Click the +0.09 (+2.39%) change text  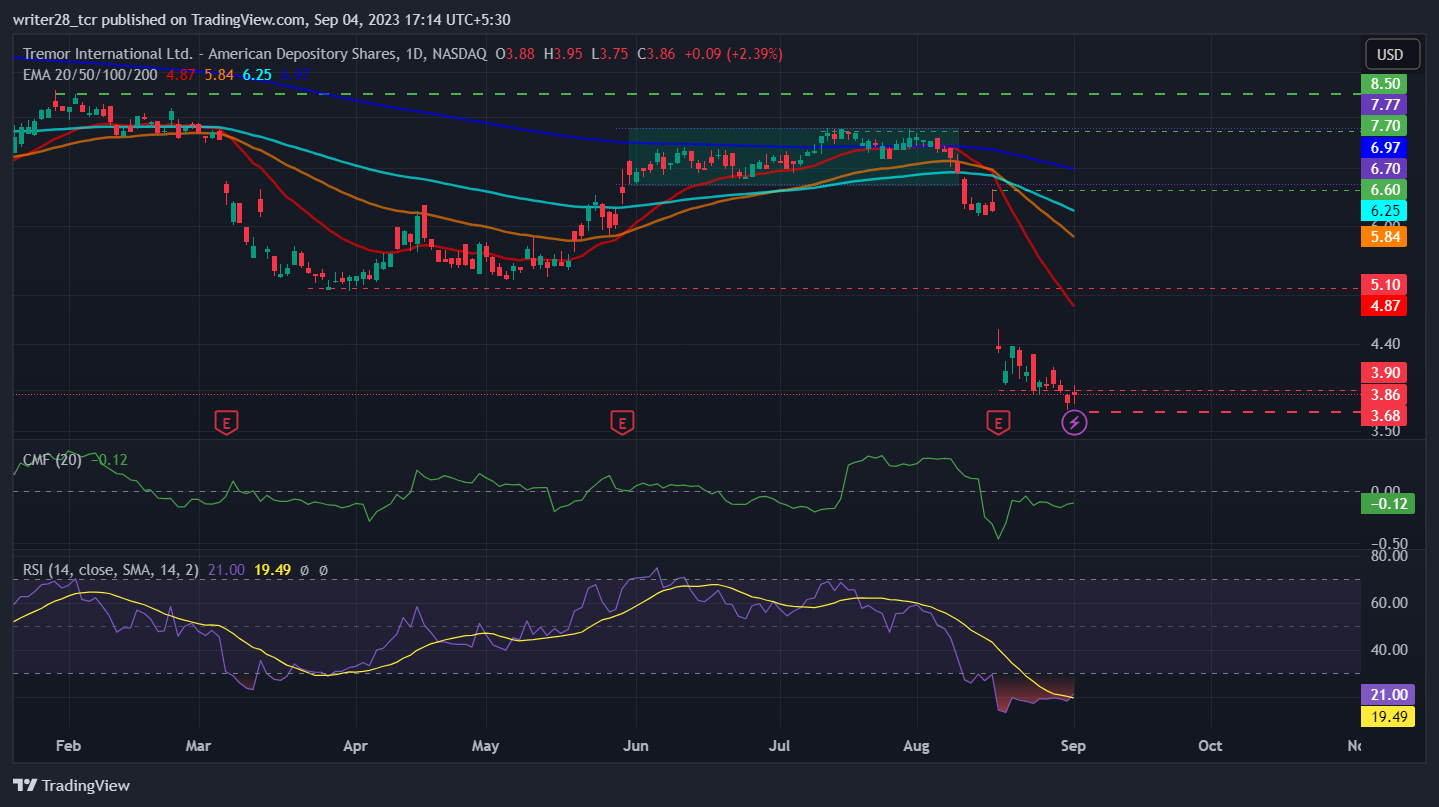point(735,54)
